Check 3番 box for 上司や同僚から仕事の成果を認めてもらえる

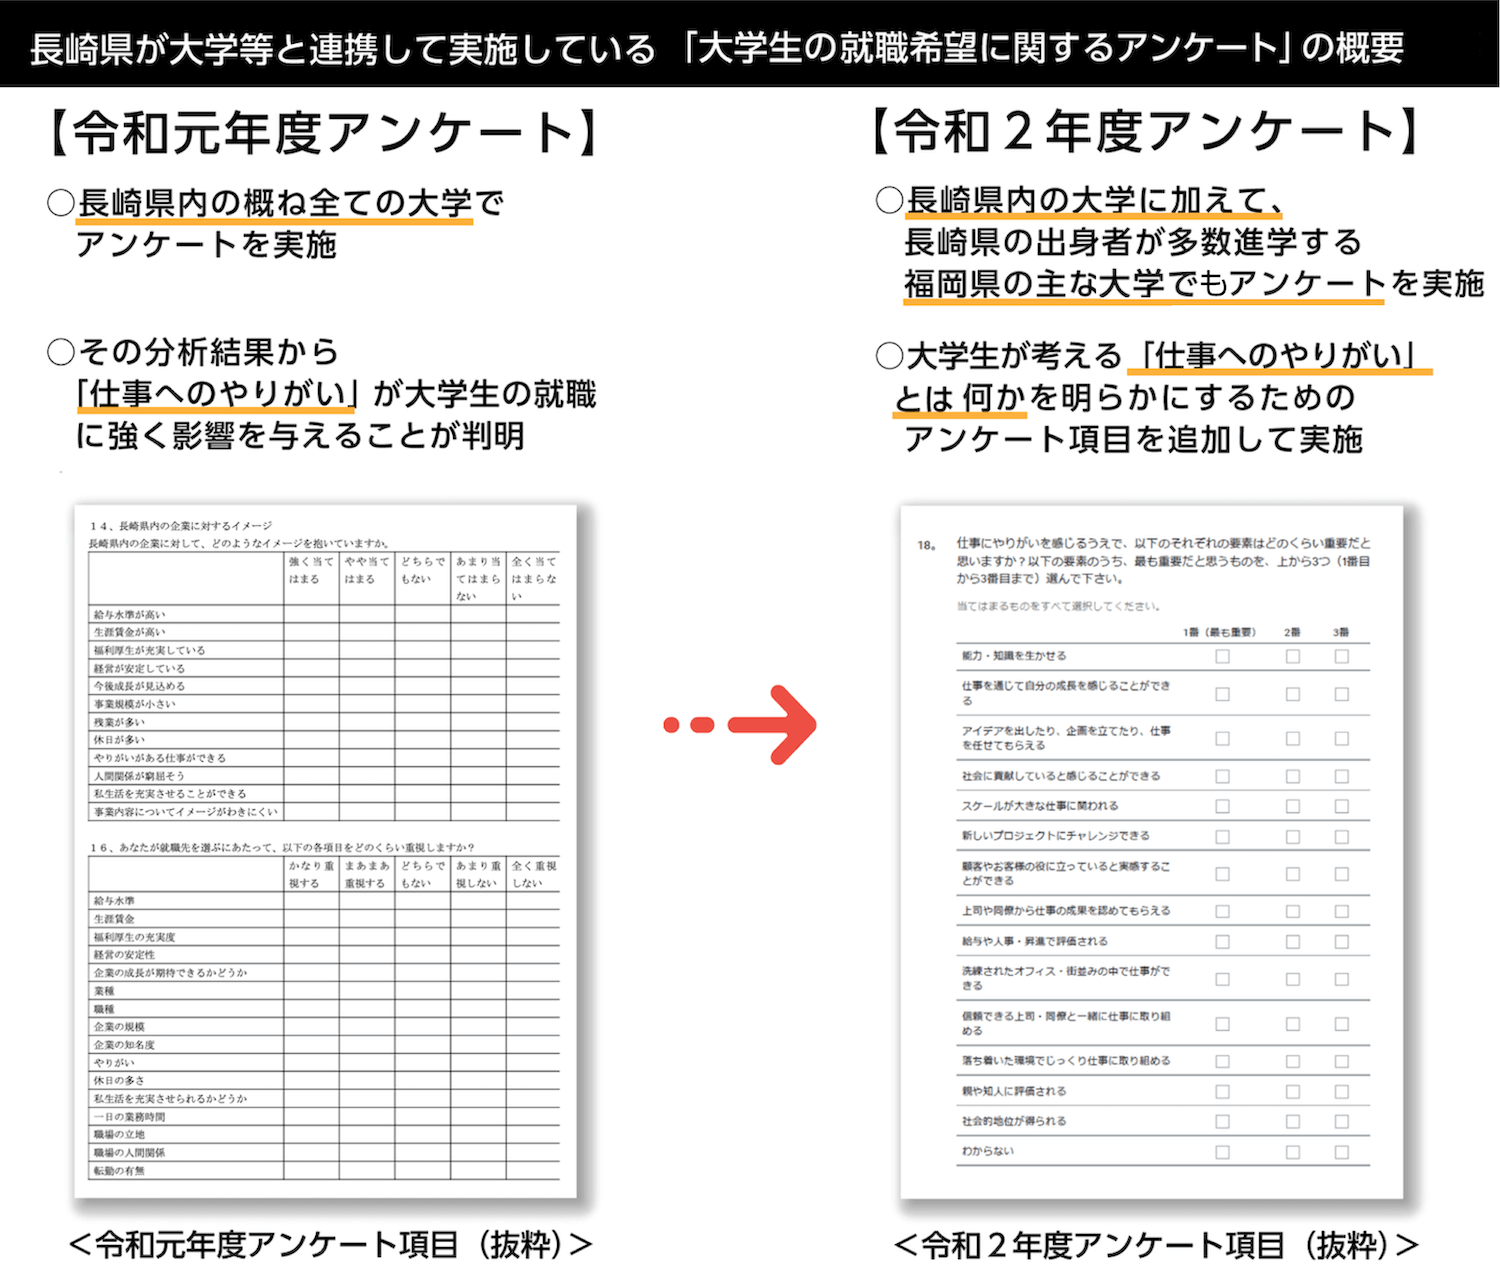coord(1342,912)
